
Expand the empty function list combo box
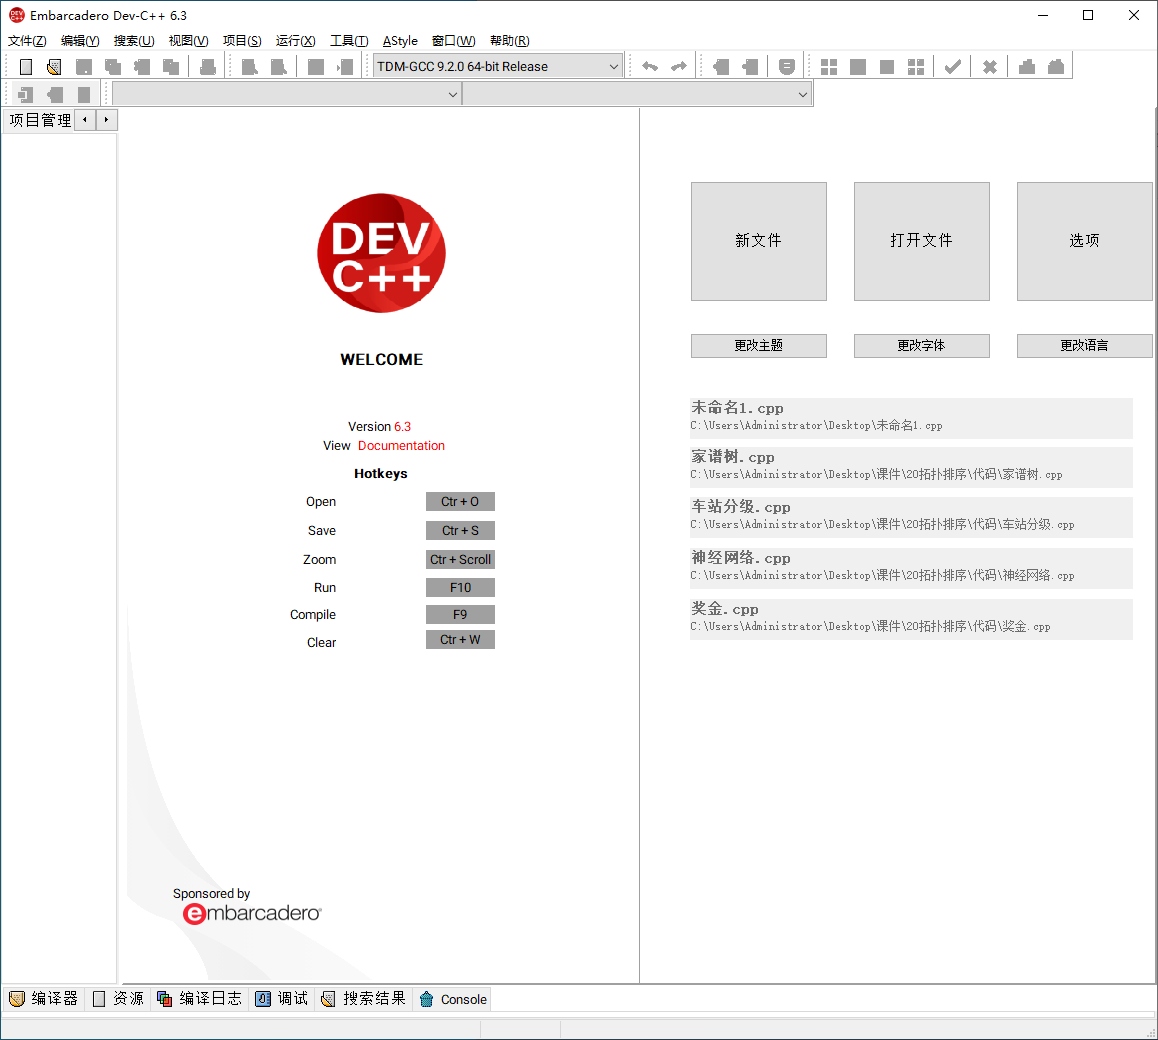[637, 95]
